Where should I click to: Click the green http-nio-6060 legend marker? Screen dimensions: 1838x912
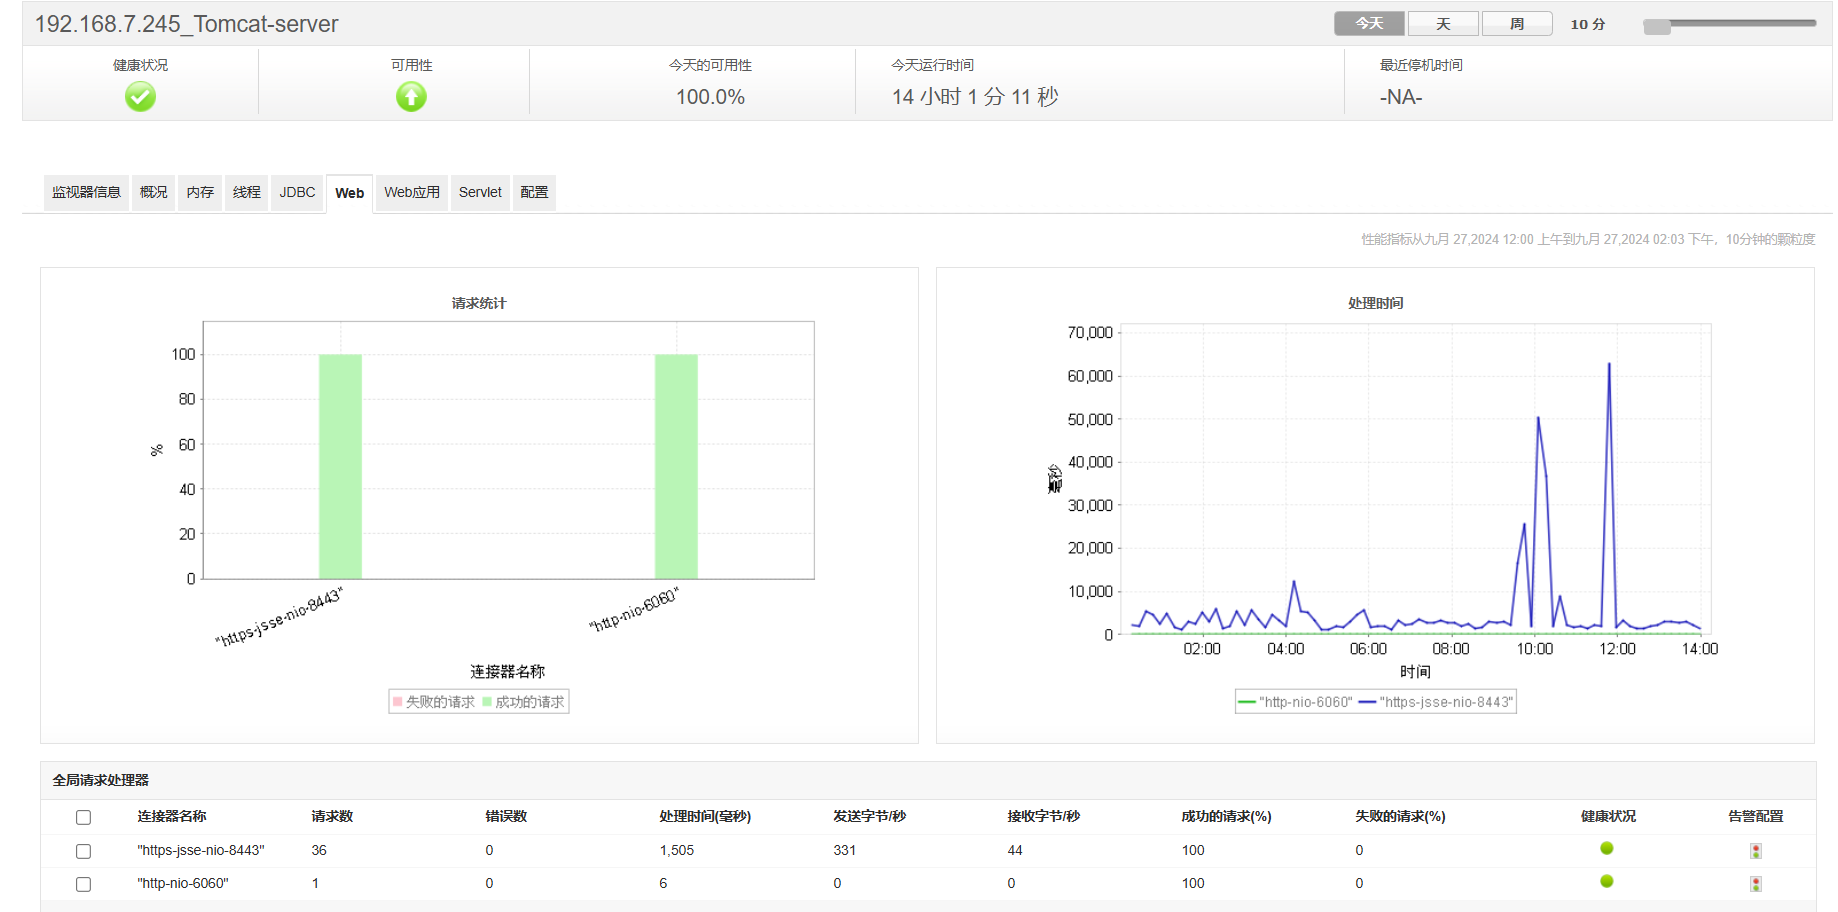click(1246, 702)
